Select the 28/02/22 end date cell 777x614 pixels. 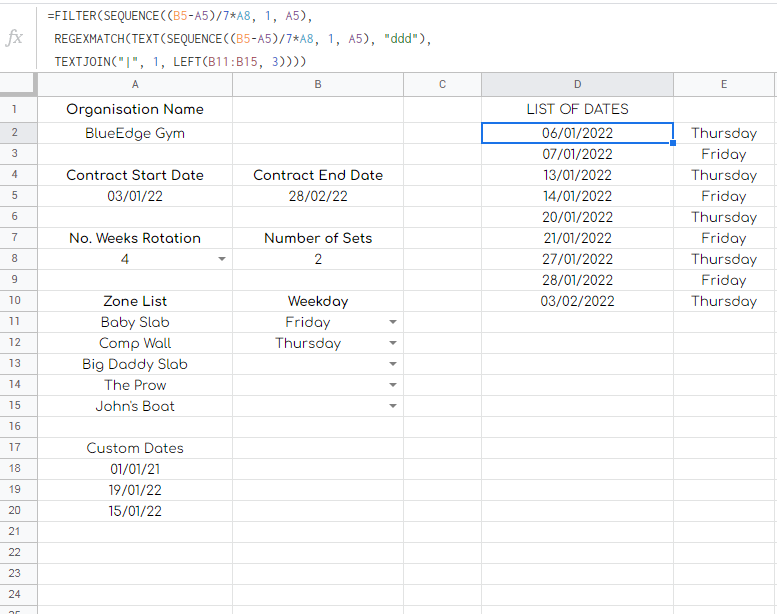click(318, 196)
